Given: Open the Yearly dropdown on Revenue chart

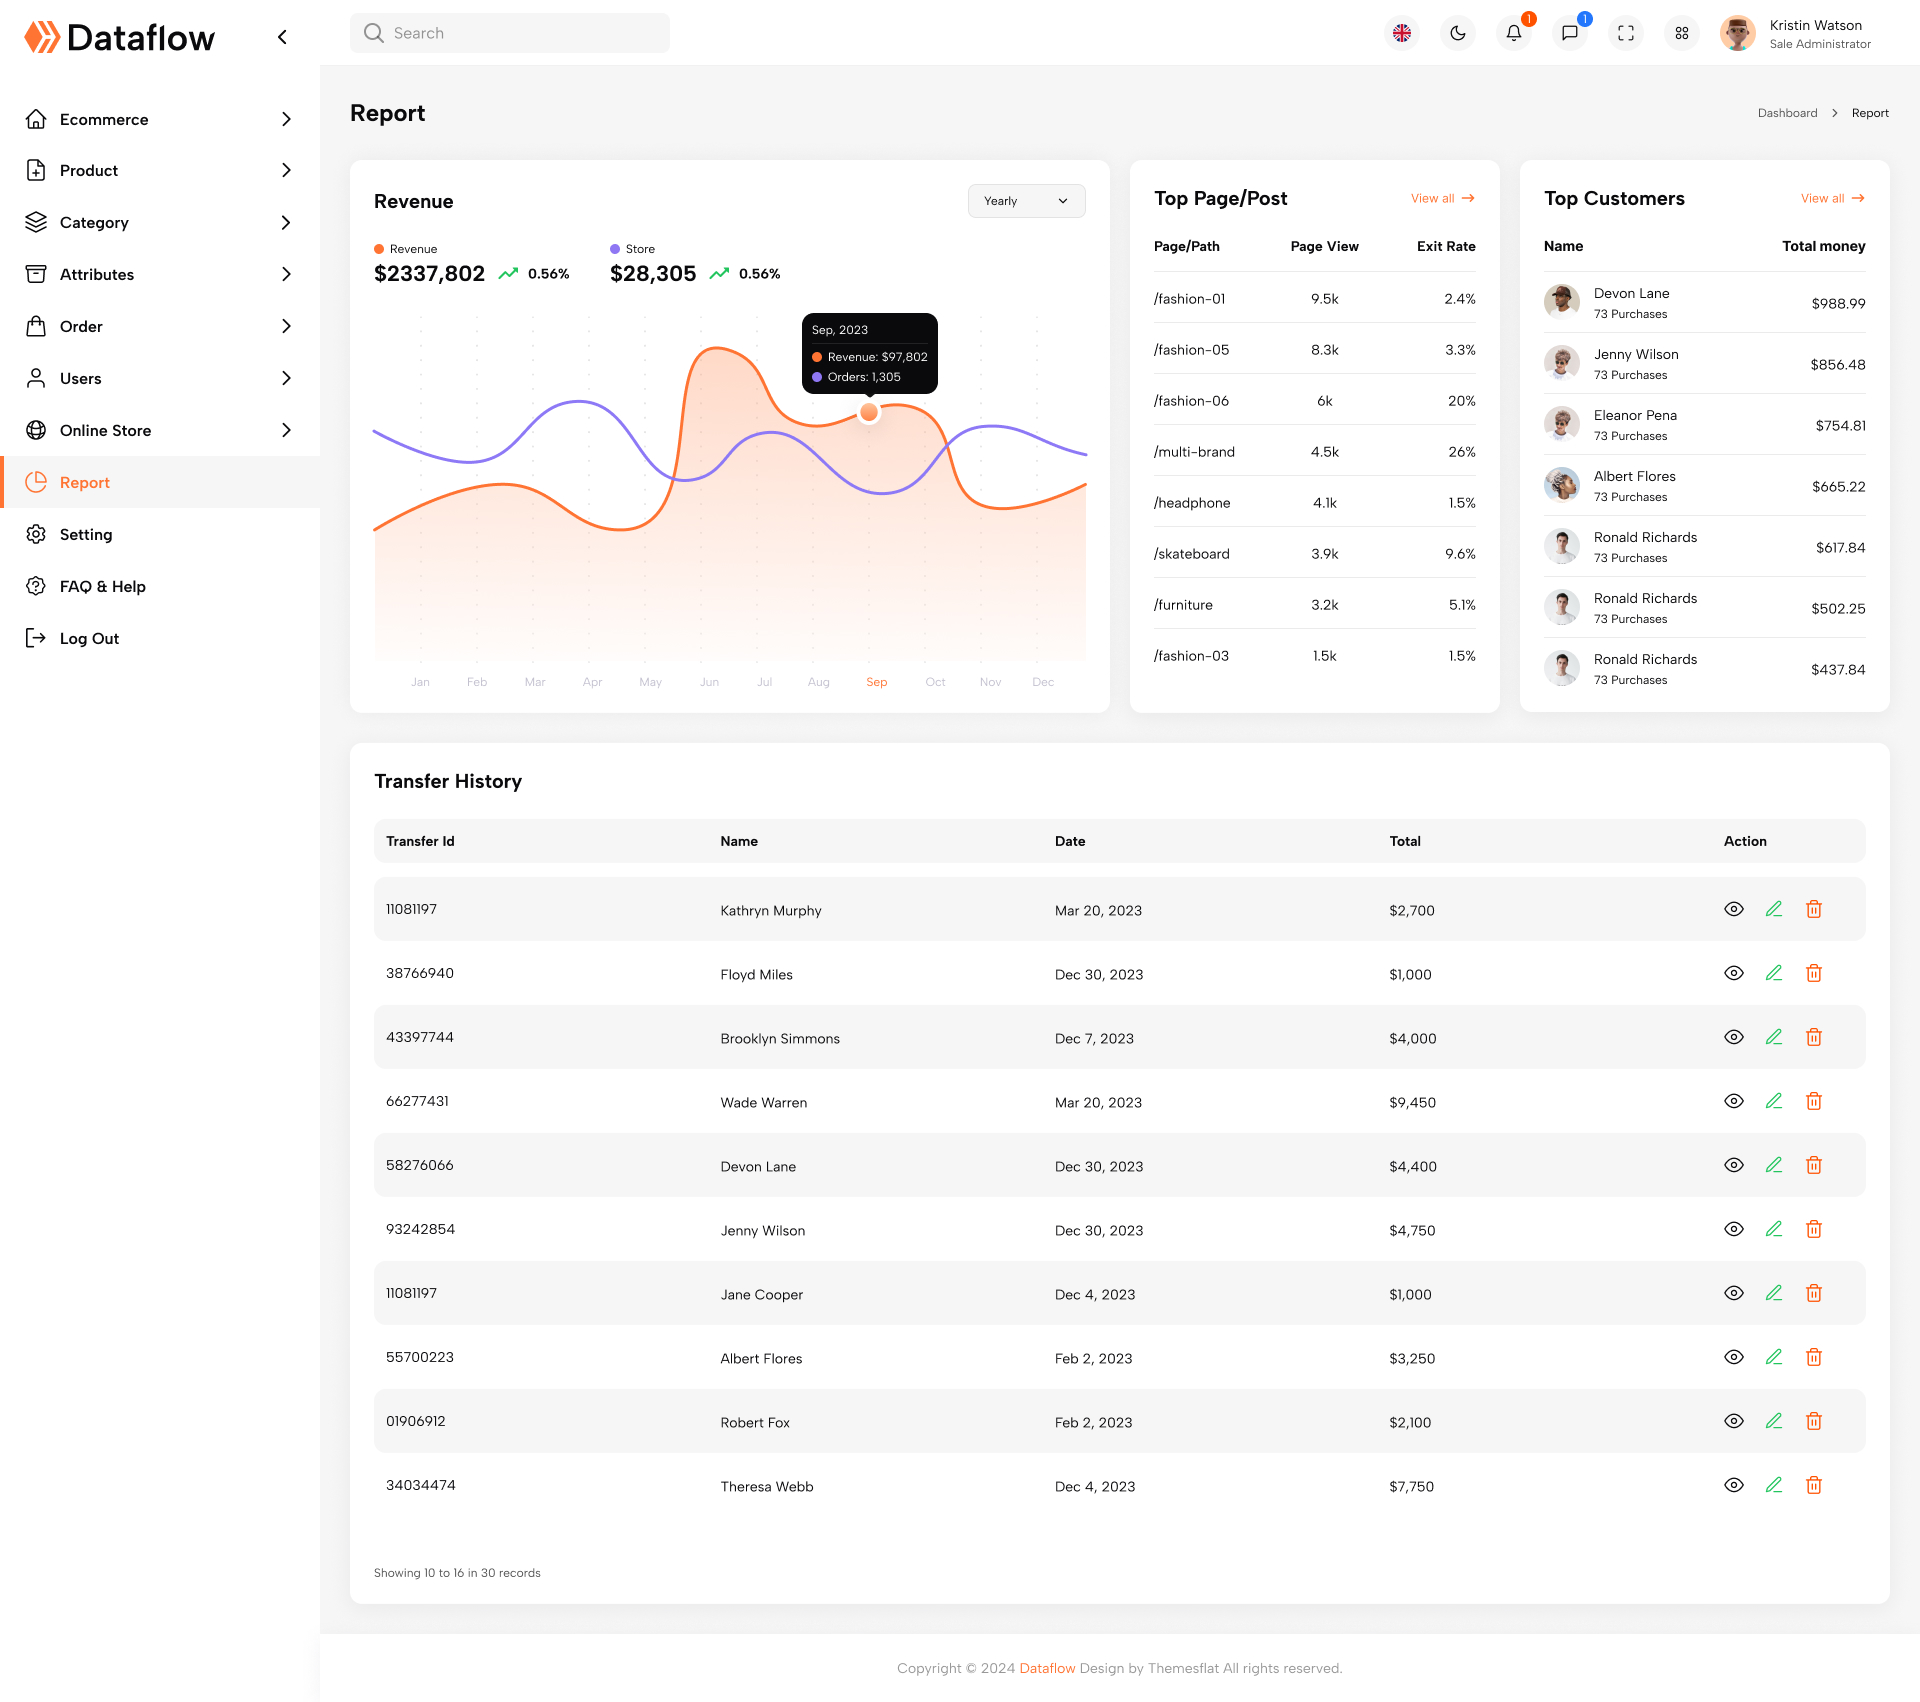Looking at the screenshot, I should pos(1026,200).
